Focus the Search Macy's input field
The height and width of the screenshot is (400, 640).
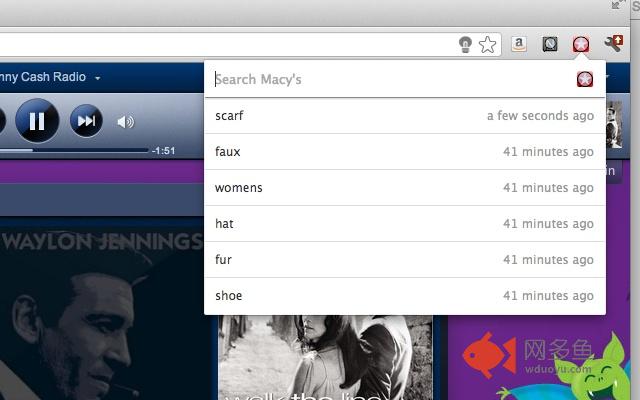(390, 79)
